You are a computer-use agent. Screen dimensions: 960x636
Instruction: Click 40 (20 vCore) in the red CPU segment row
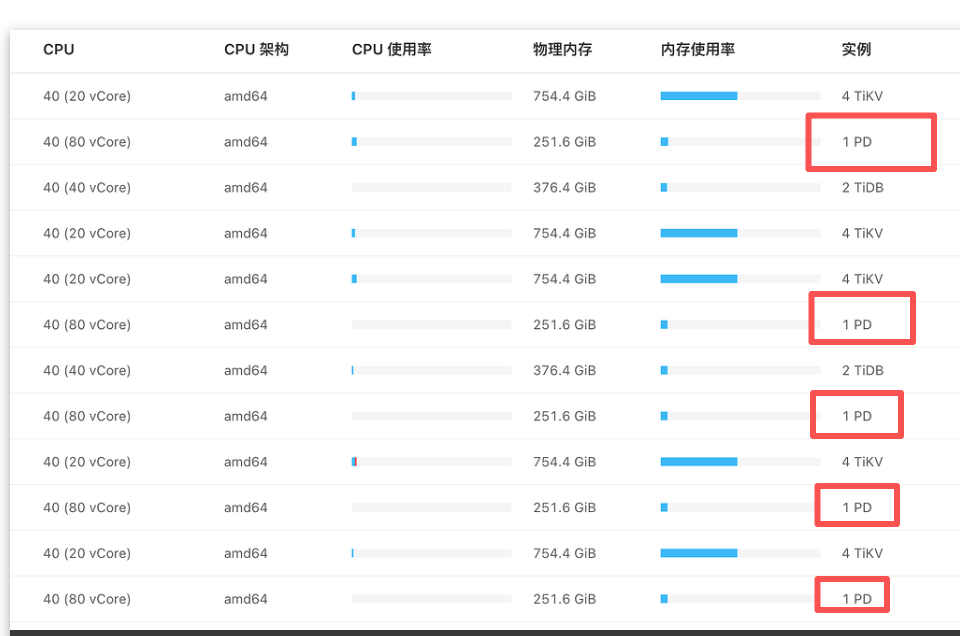coord(87,462)
